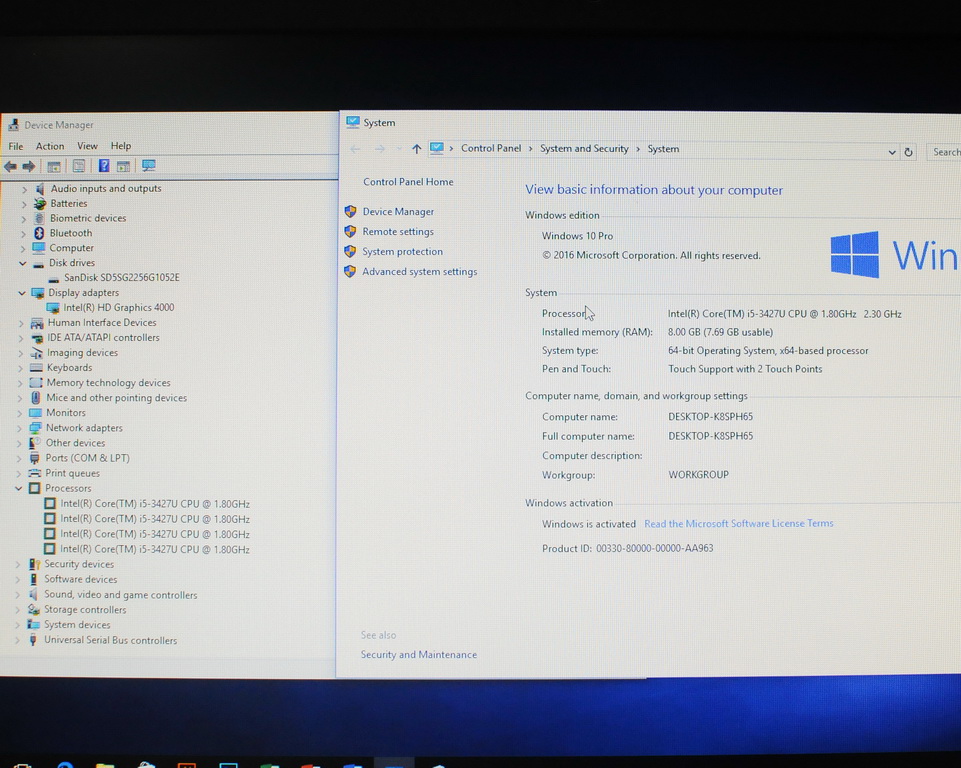Select Mice and other pointing devices
The image size is (961, 768).
pyautogui.click(x=116, y=398)
